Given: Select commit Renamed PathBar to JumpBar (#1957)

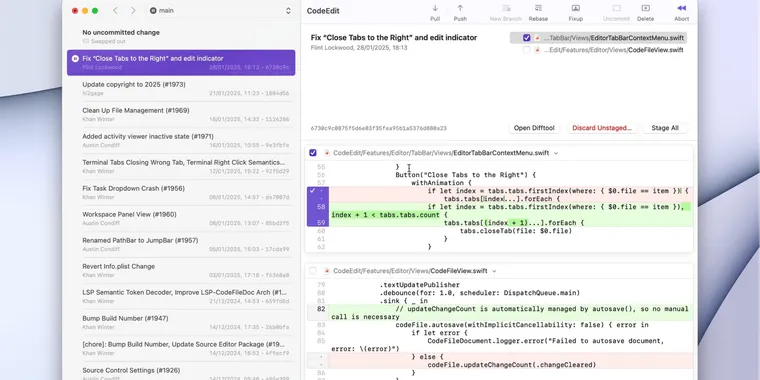Looking at the screenshot, I should coord(181,244).
